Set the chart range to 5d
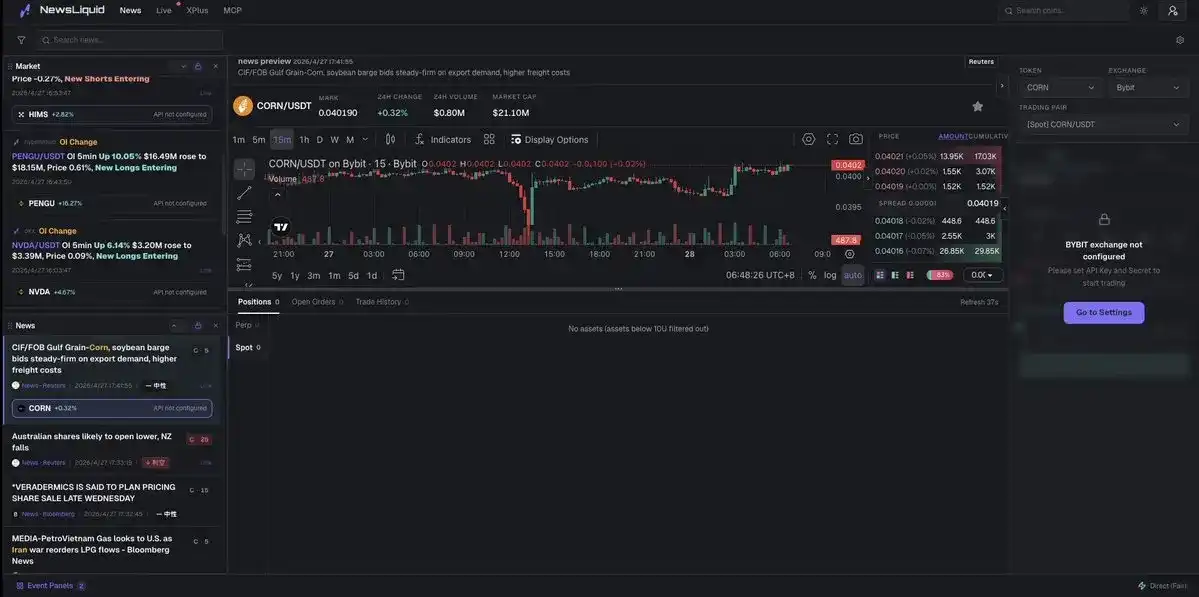The width and height of the screenshot is (1199, 597). pos(353,275)
